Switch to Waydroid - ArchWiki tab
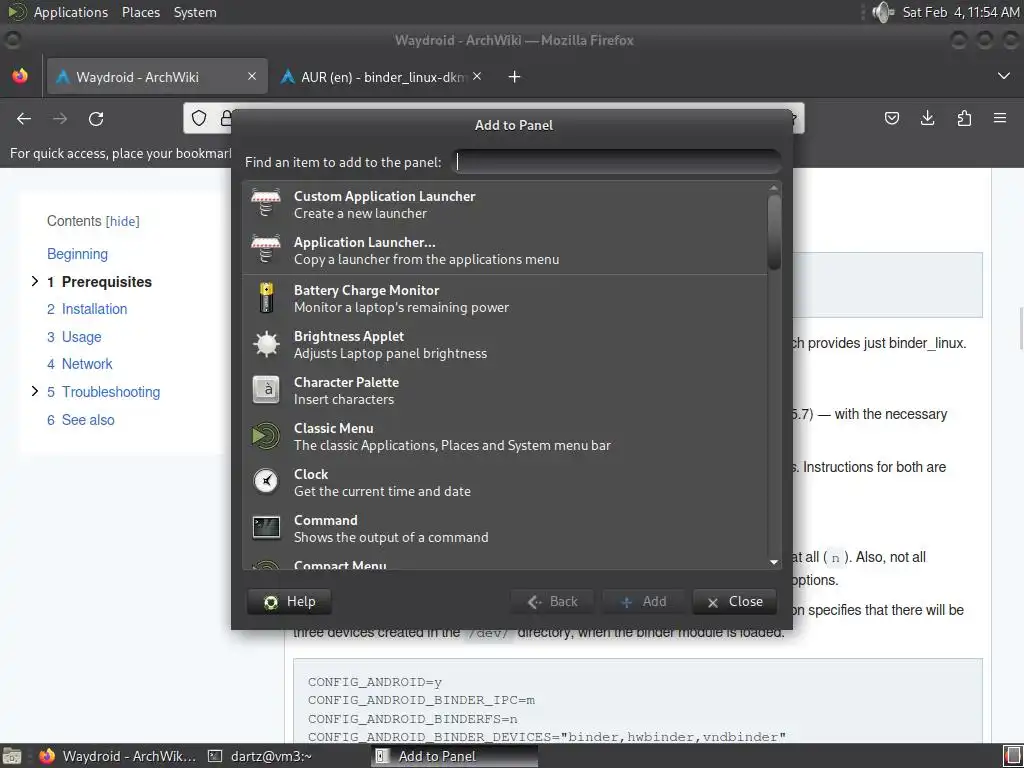This screenshot has height=768, width=1024. (x=157, y=76)
